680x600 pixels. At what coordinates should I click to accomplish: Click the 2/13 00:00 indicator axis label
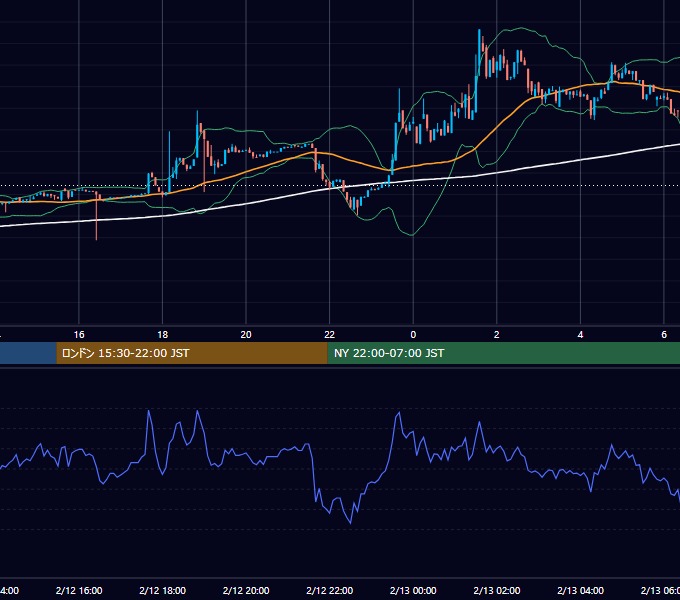point(413,590)
